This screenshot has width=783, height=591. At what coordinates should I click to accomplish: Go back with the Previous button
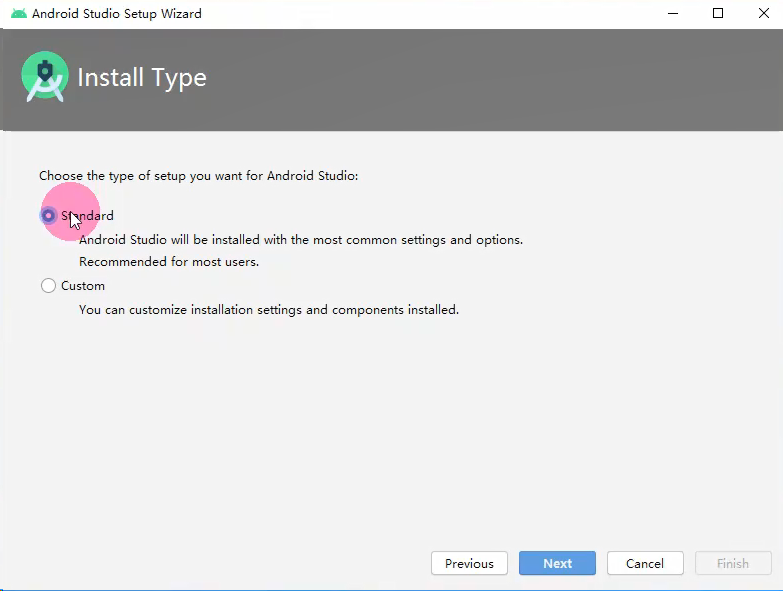[x=469, y=563]
